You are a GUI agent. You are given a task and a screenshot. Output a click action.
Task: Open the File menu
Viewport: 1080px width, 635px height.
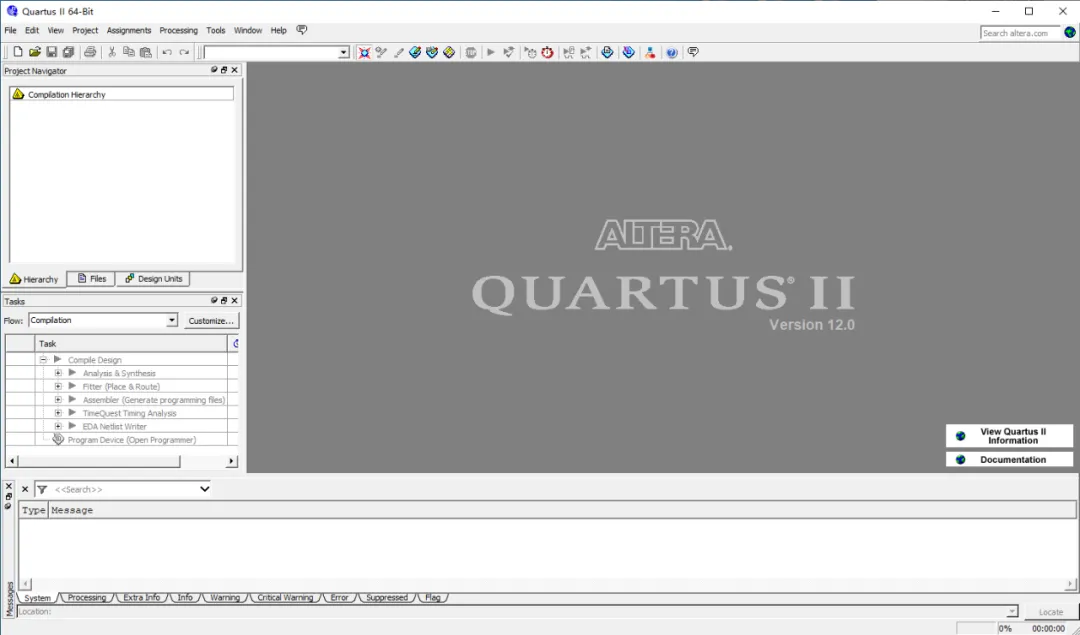[10, 30]
